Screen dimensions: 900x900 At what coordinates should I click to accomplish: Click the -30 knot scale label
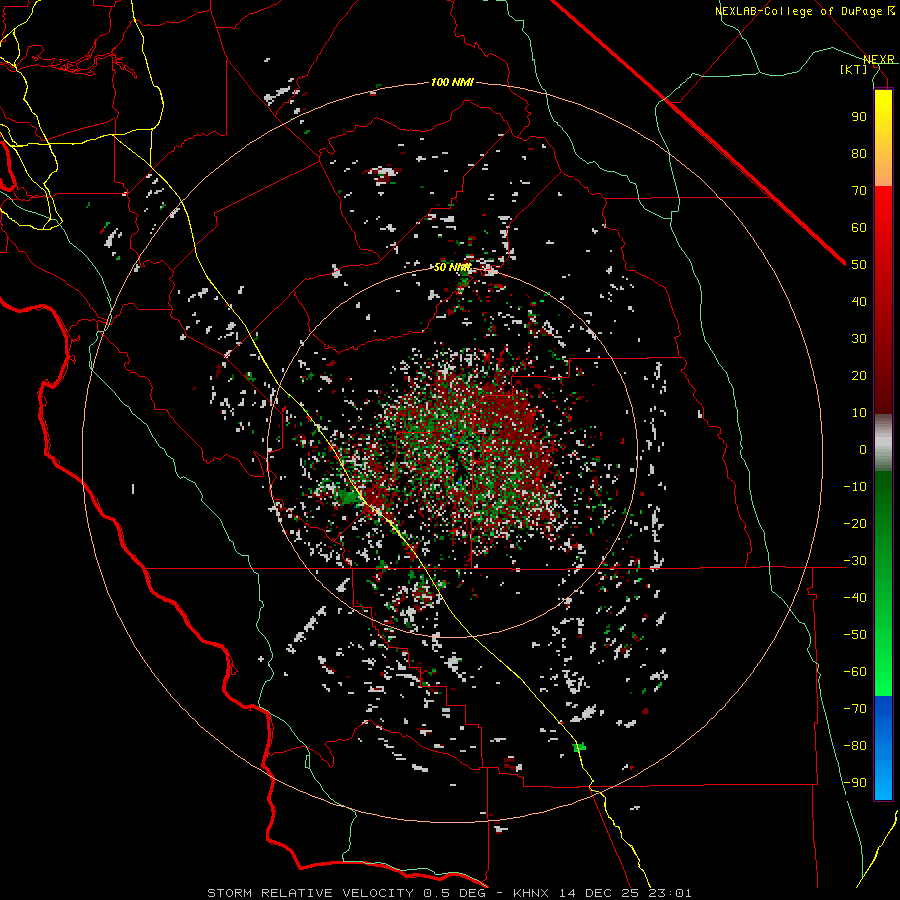click(x=855, y=561)
